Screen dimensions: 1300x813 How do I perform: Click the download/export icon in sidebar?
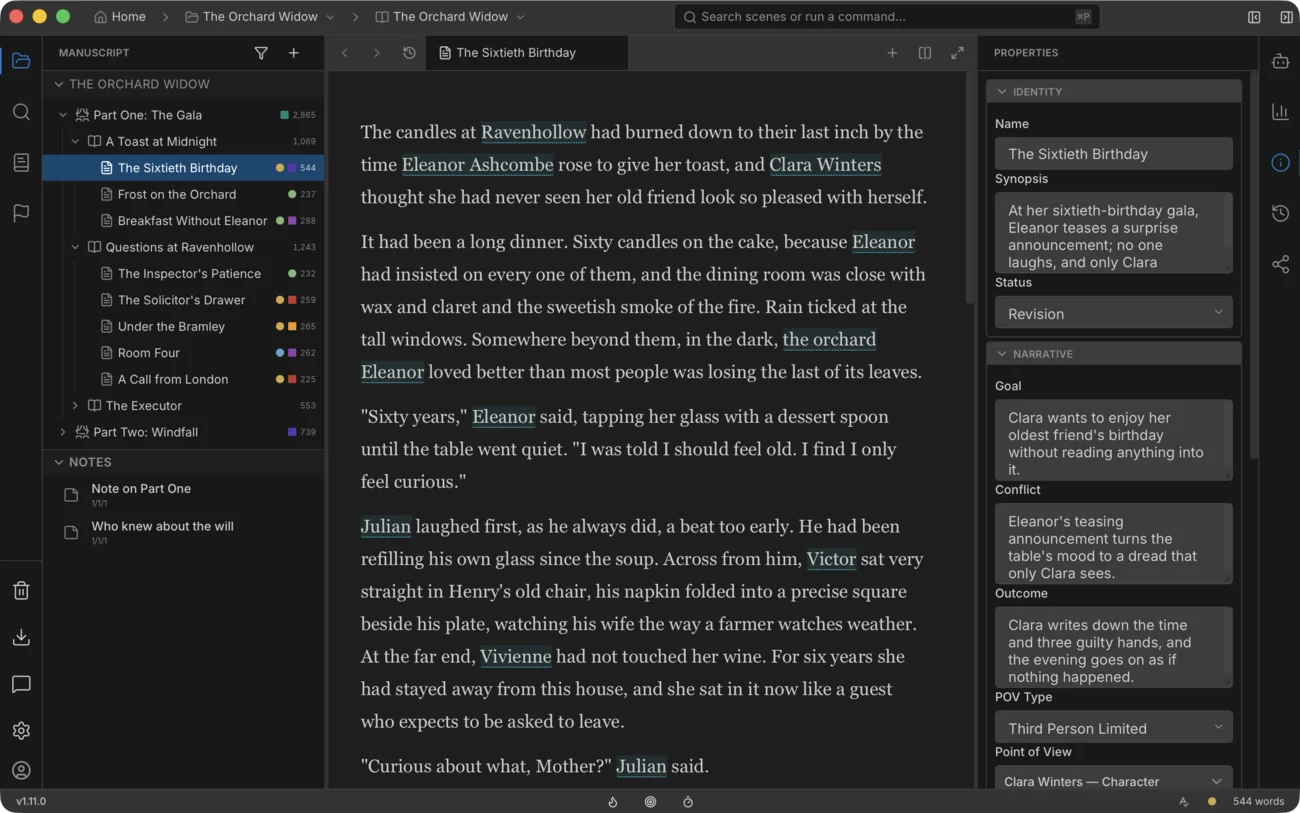[x=21, y=638]
